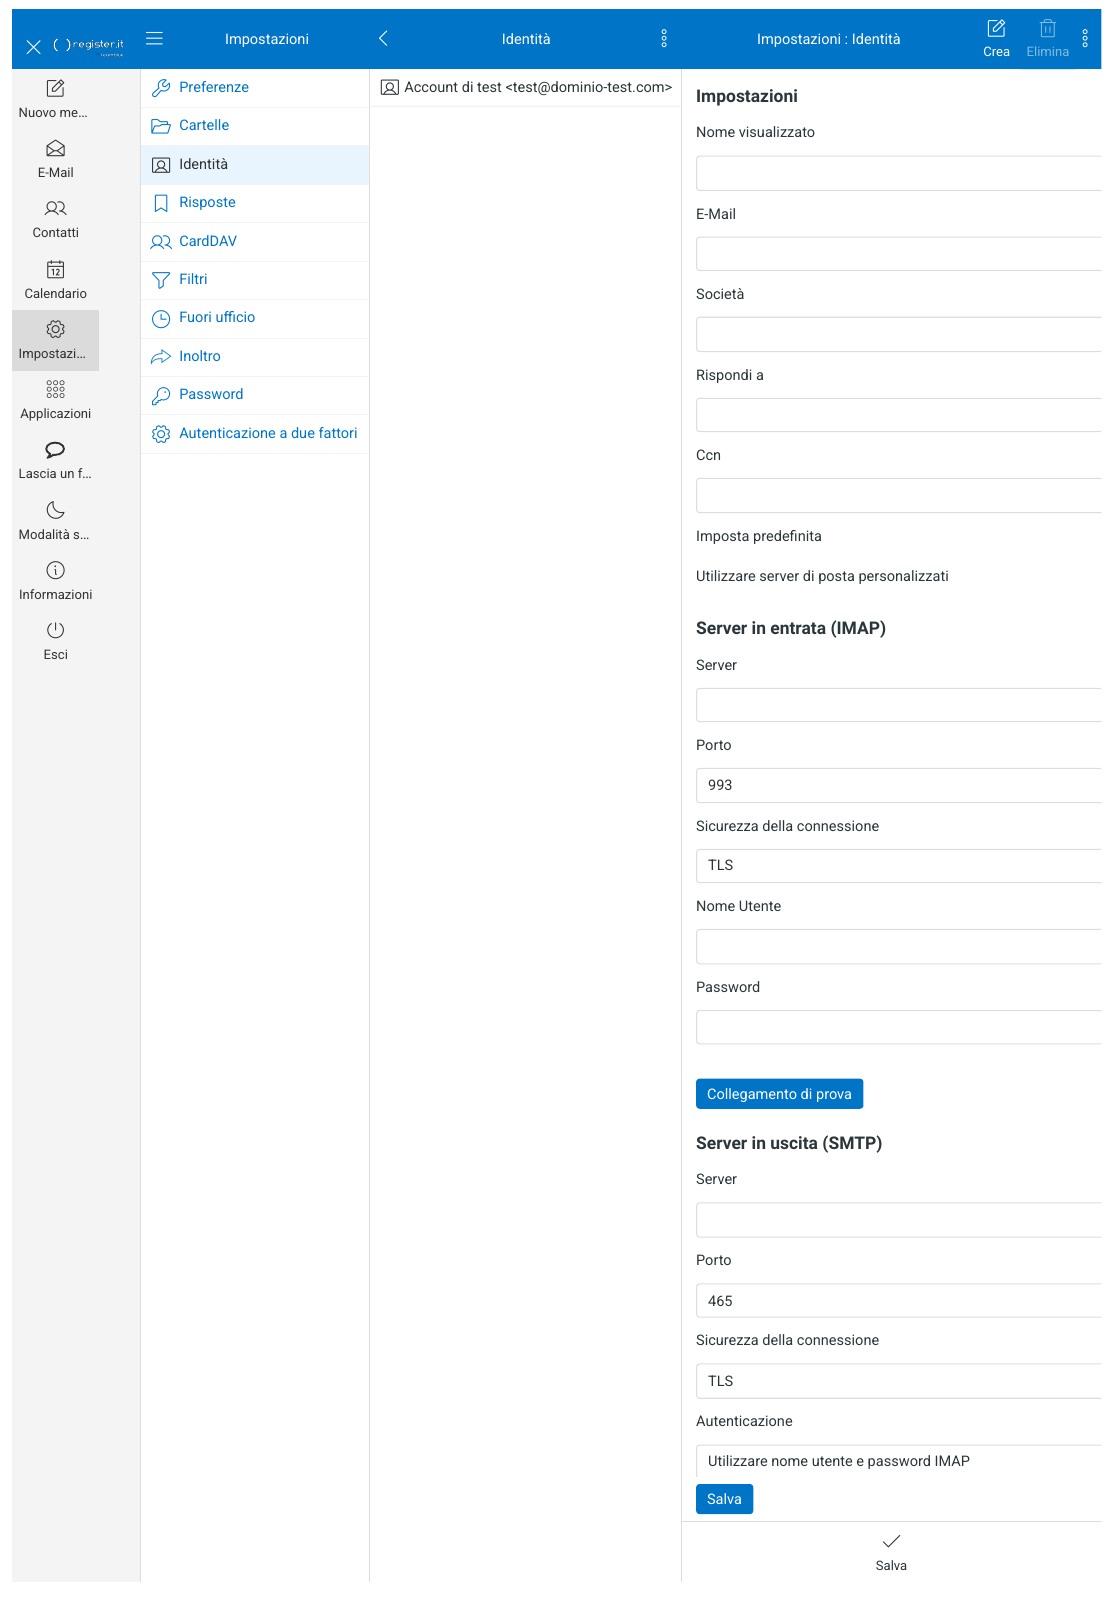Open Applicazioni grid icon
The image size is (1117, 1602).
point(56,389)
